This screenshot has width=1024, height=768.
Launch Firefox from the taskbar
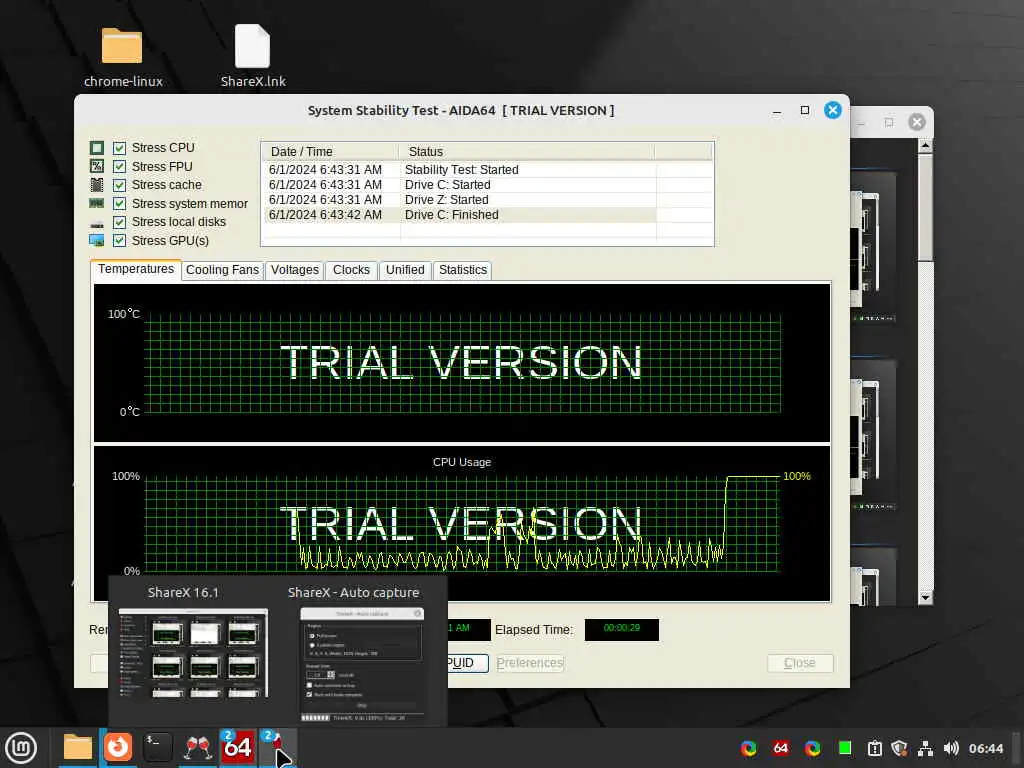(x=118, y=746)
